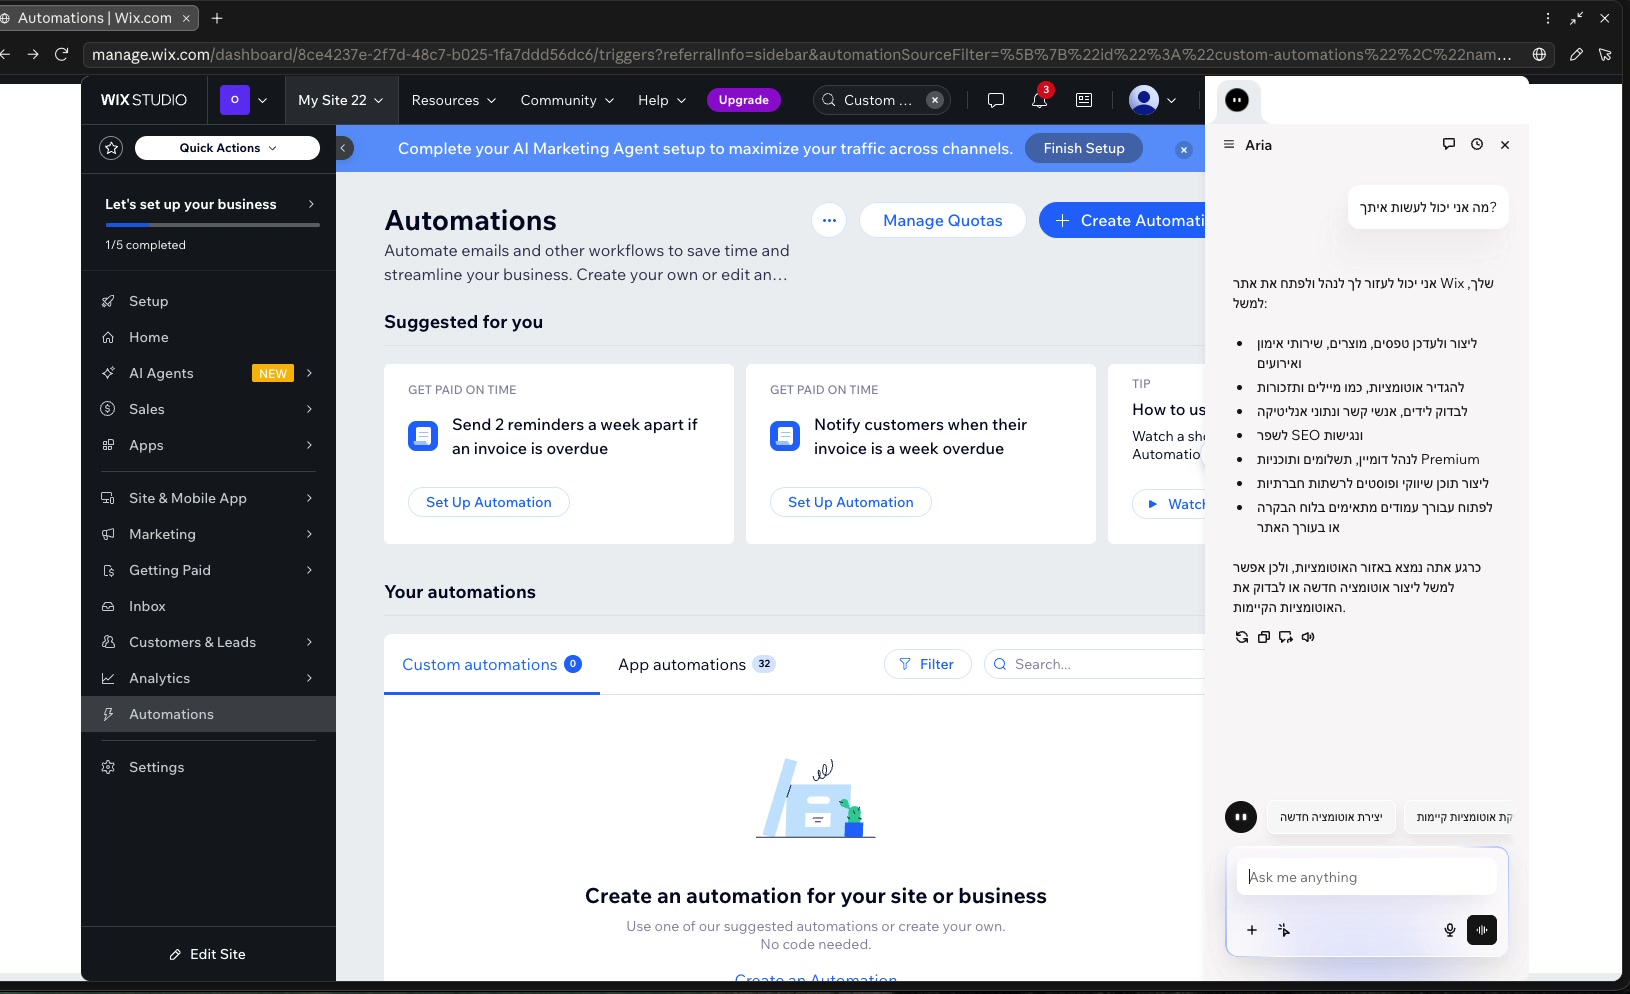Open the browser three-dot menu
The height and width of the screenshot is (994, 1630).
(x=1548, y=18)
